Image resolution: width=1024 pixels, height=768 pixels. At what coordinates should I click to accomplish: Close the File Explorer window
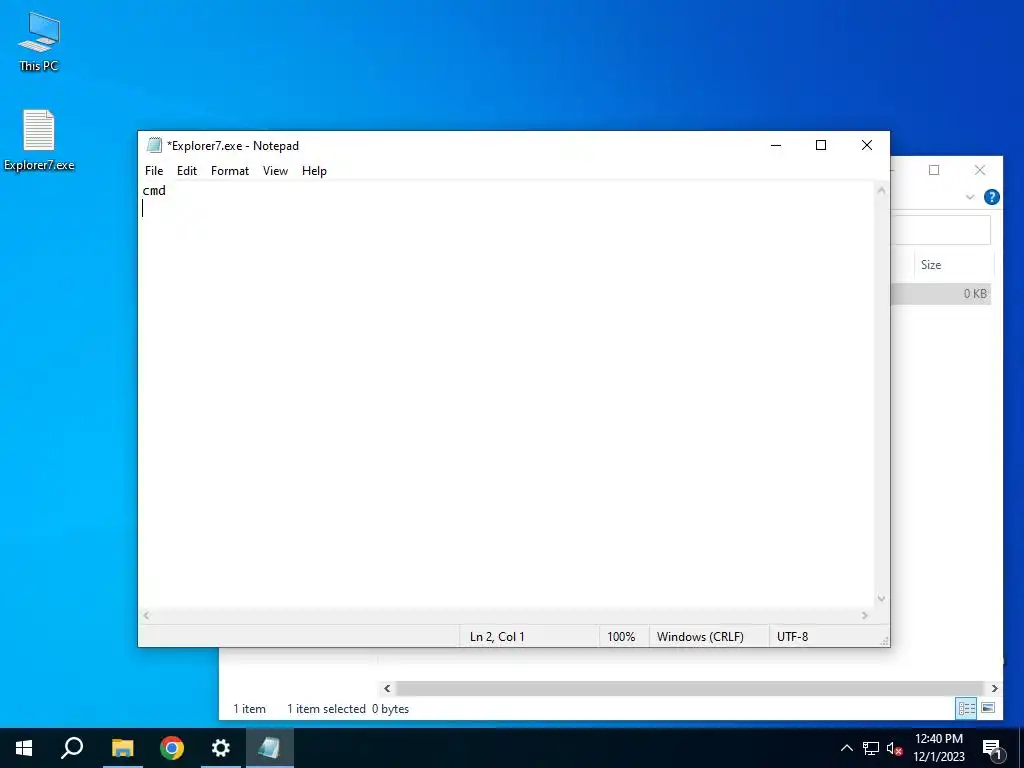pyautogui.click(x=980, y=170)
